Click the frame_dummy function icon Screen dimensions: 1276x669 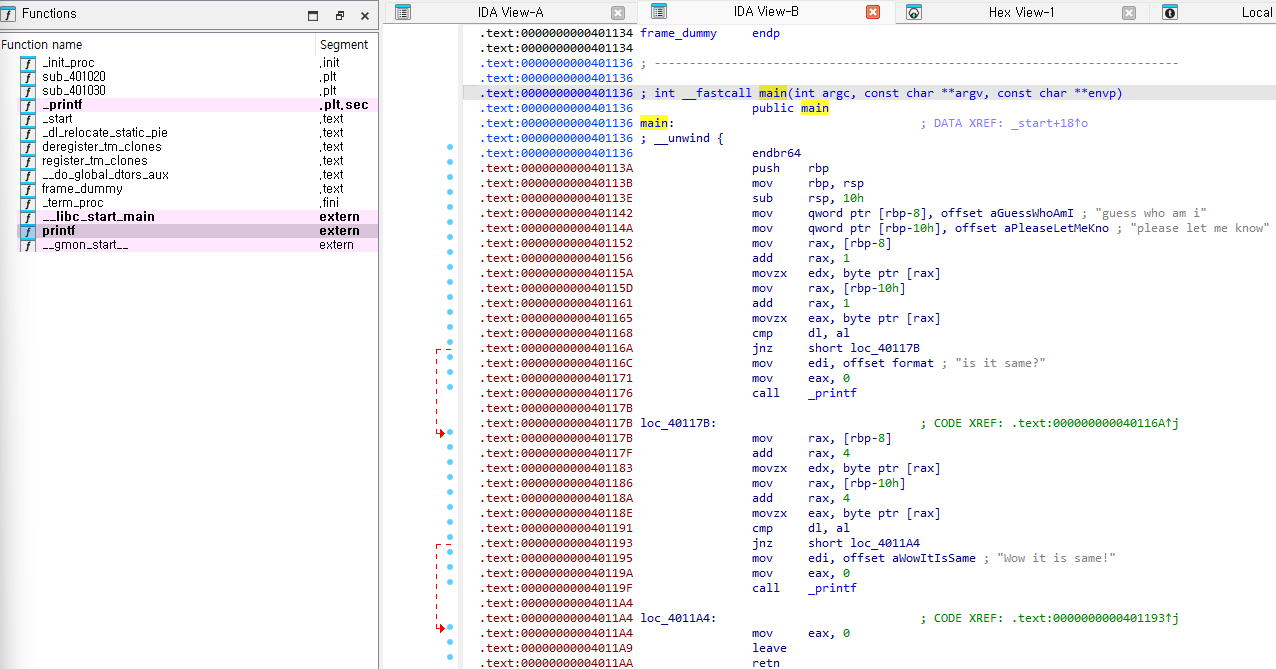28,189
